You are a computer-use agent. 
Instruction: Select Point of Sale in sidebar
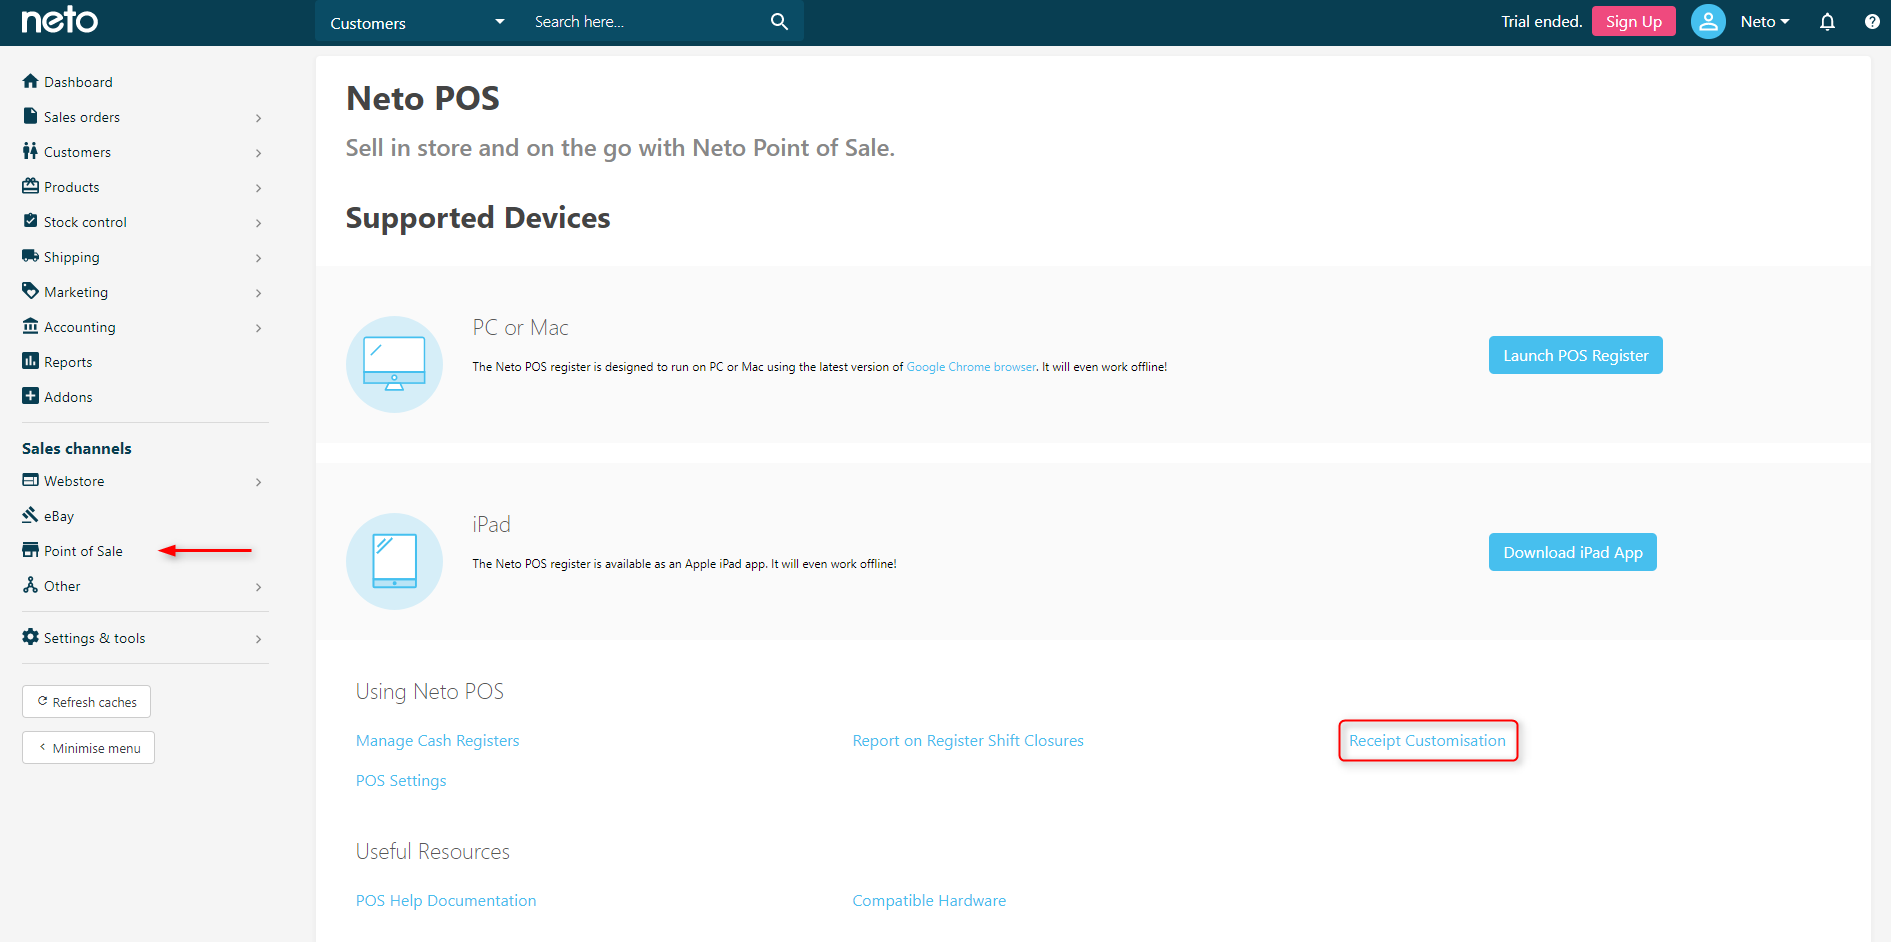pyautogui.click(x=83, y=551)
